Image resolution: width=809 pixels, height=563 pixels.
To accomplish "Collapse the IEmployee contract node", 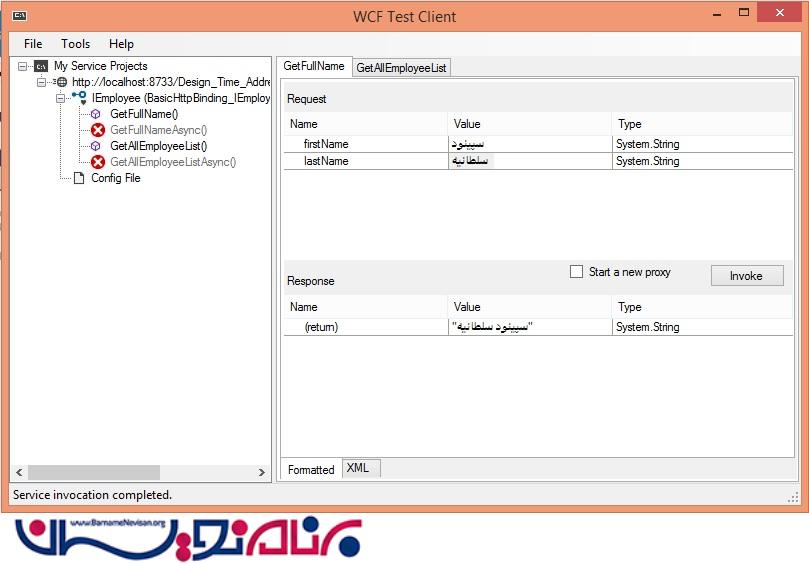I will point(61,98).
